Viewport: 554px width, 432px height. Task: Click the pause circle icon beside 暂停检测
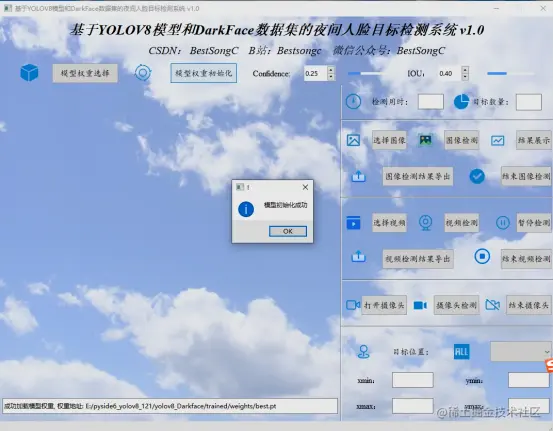(502, 223)
